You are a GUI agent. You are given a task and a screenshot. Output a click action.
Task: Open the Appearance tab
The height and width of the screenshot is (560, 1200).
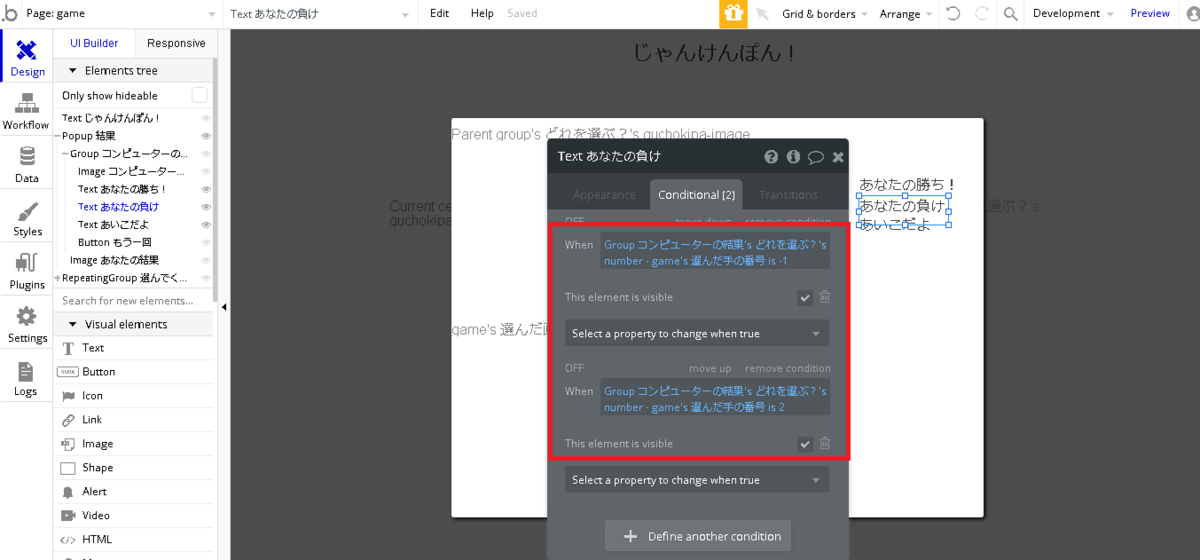point(604,195)
